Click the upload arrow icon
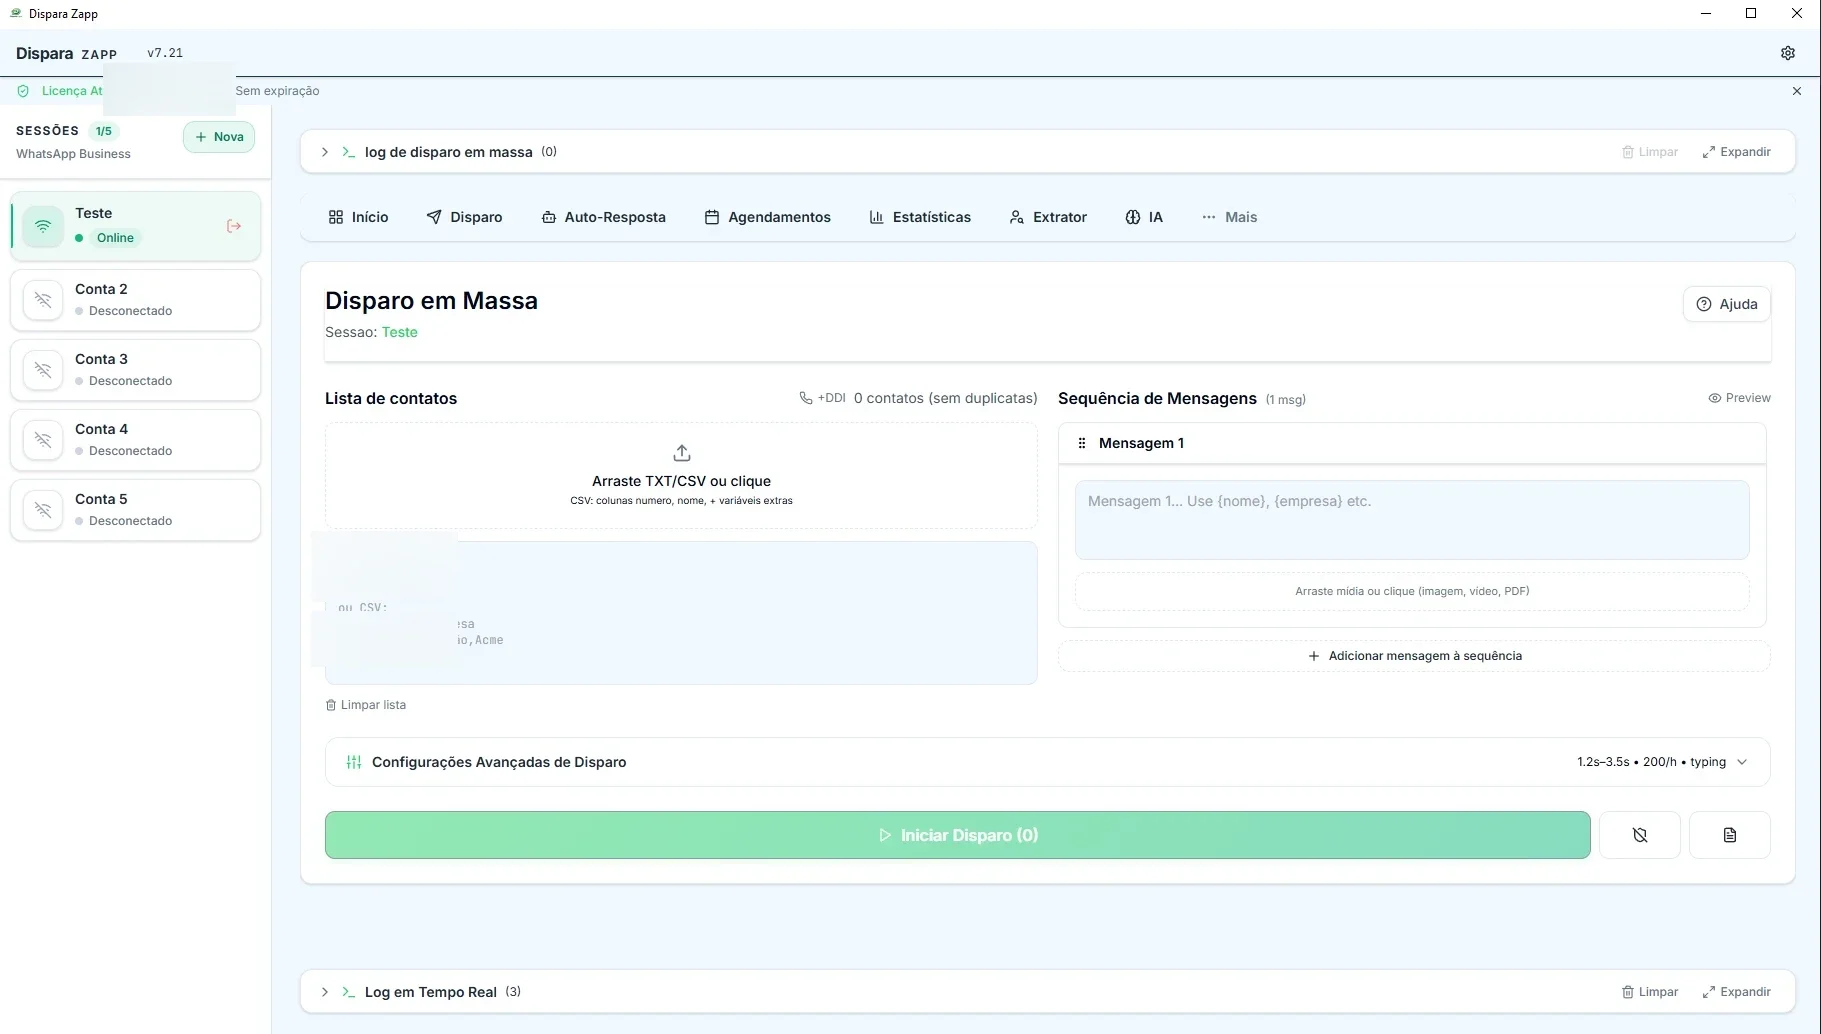Image resolution: width=1821 pixels, height=1034 pixels. coord(681,453)
